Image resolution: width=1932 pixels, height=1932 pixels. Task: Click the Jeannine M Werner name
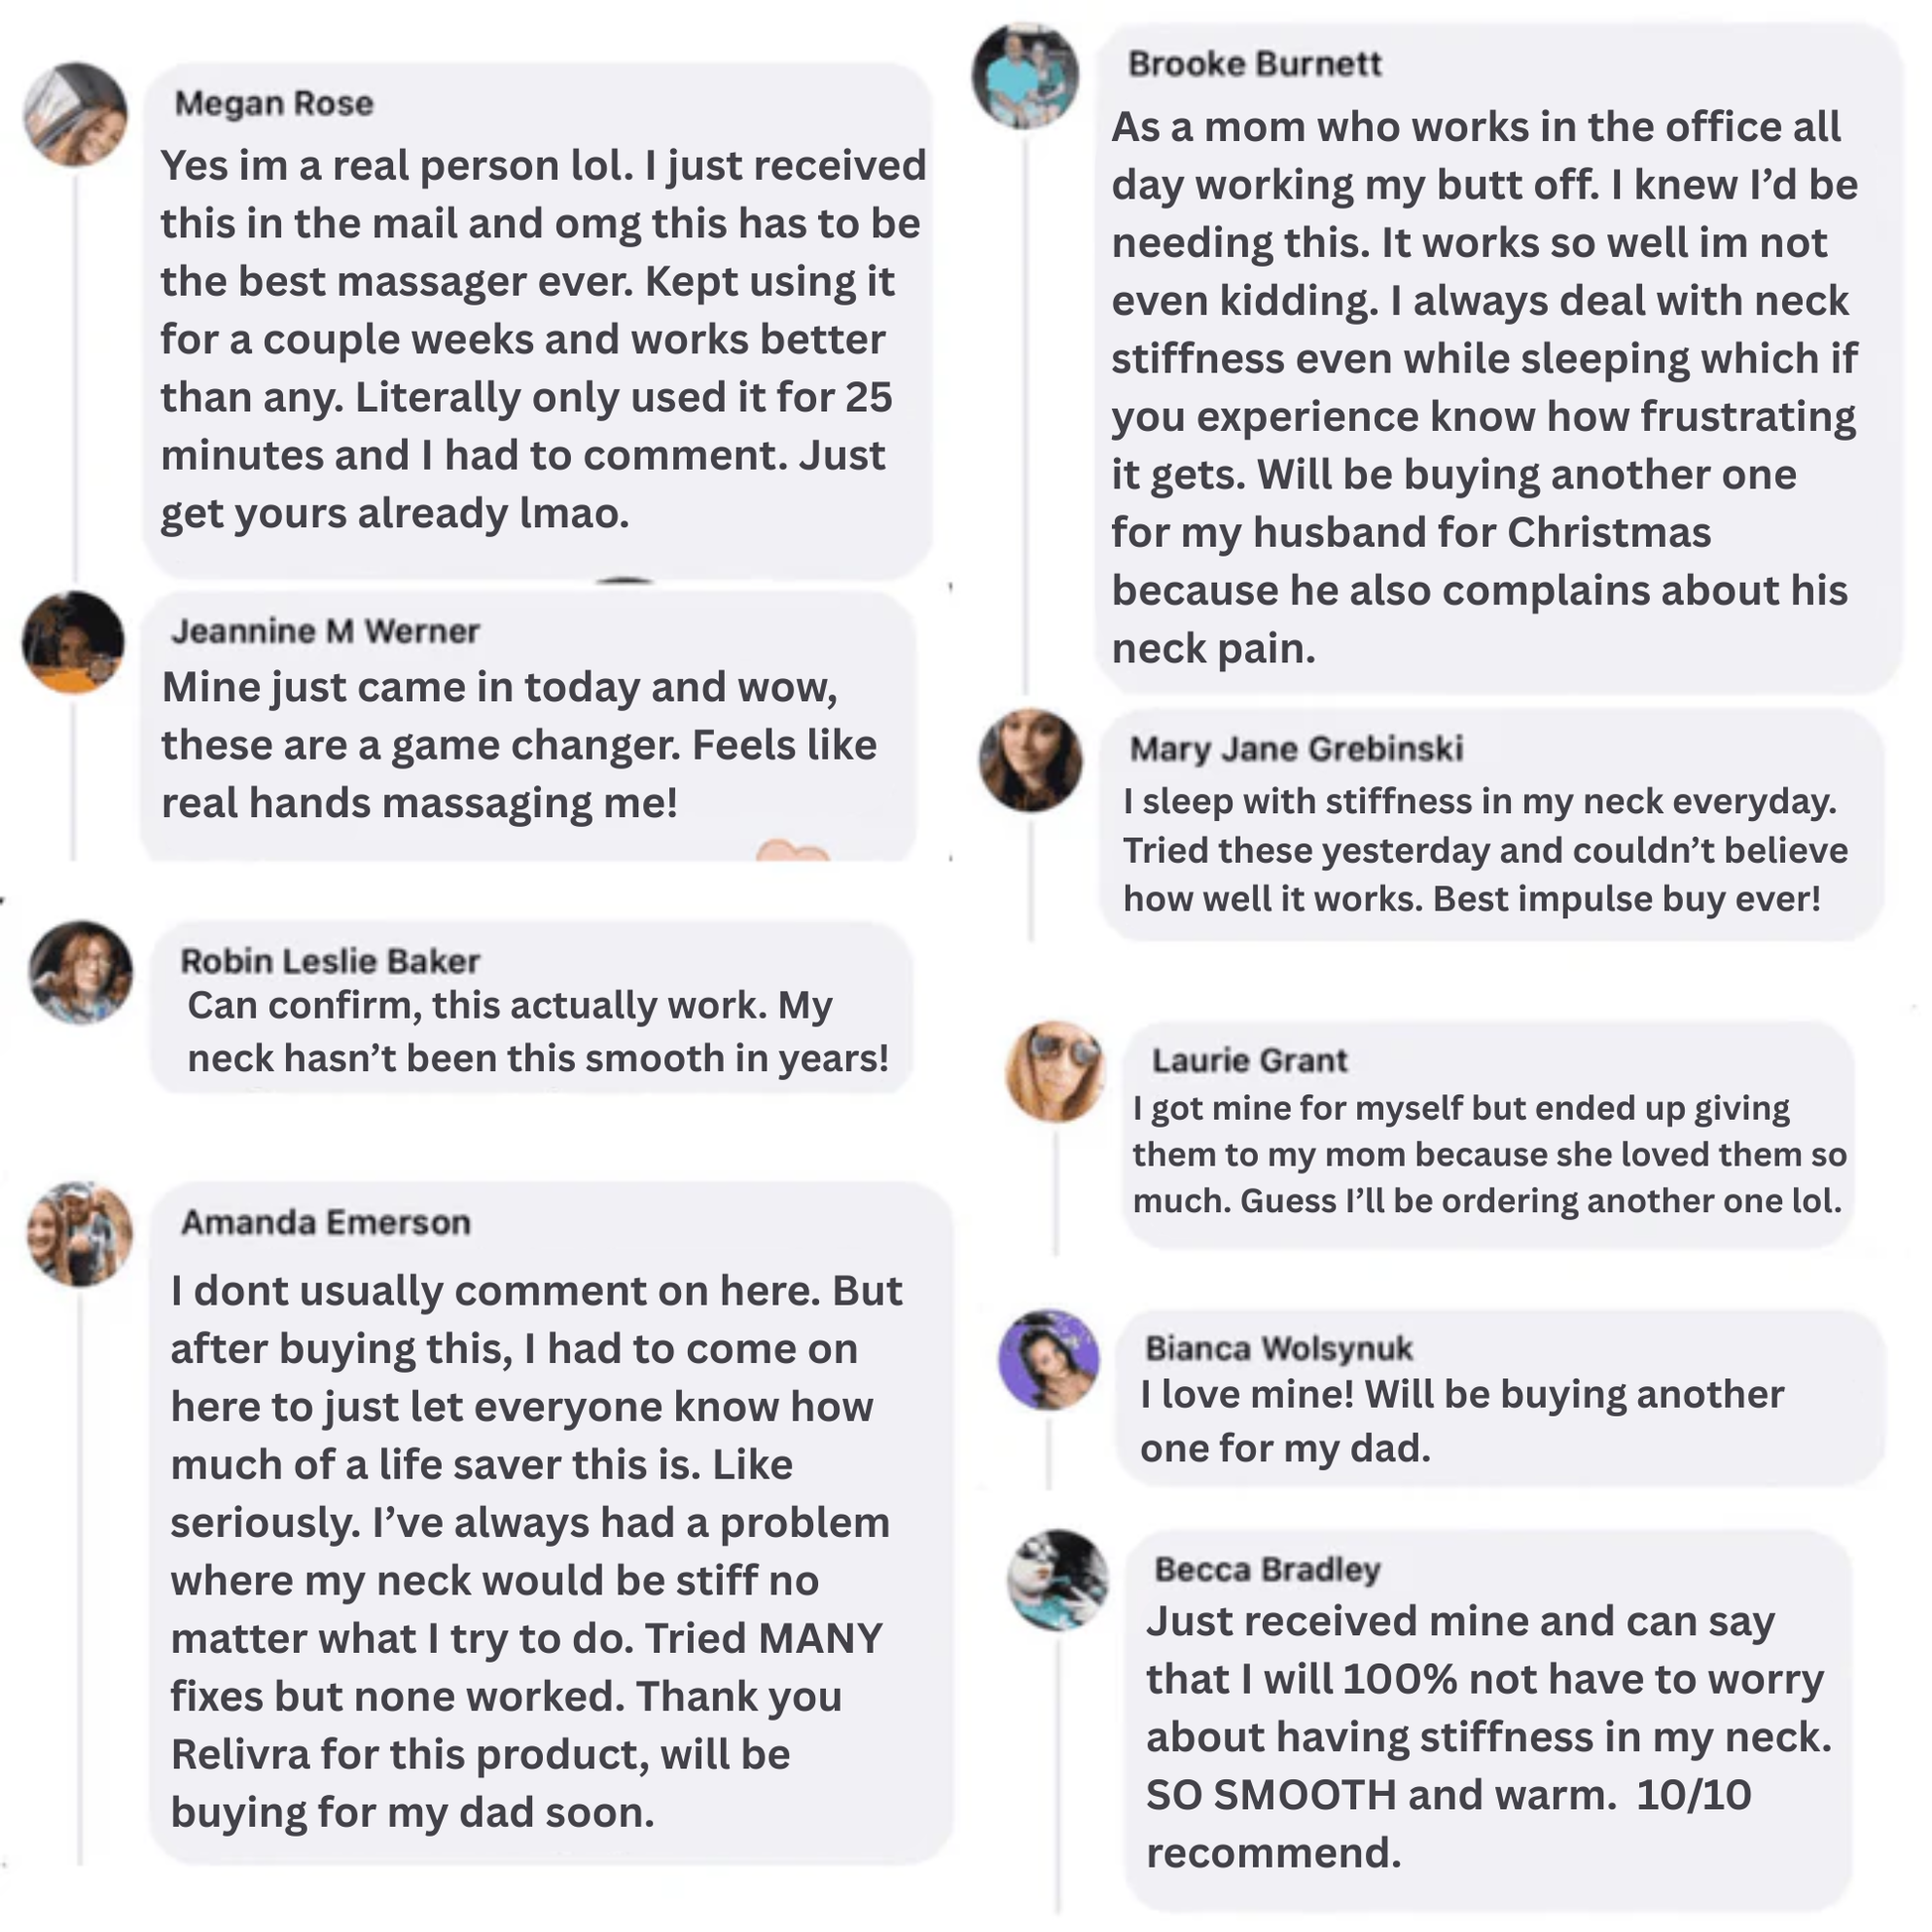pos(325,631)
